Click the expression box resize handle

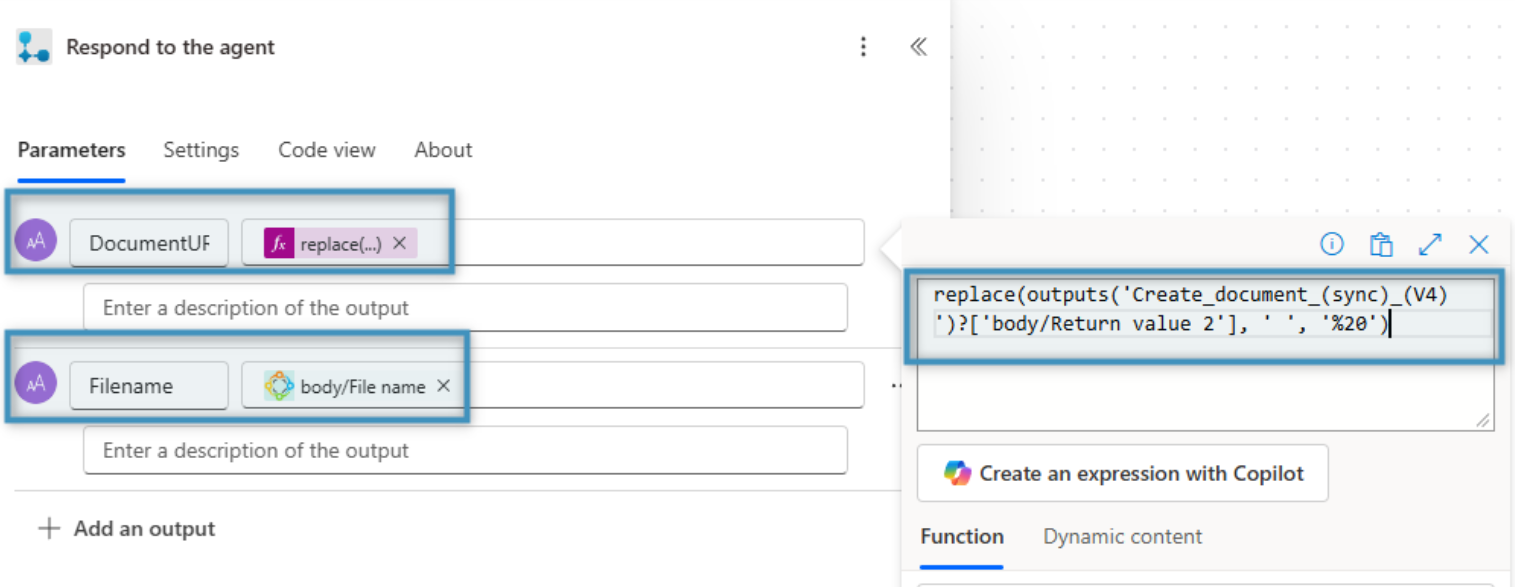click(1484, 421)
